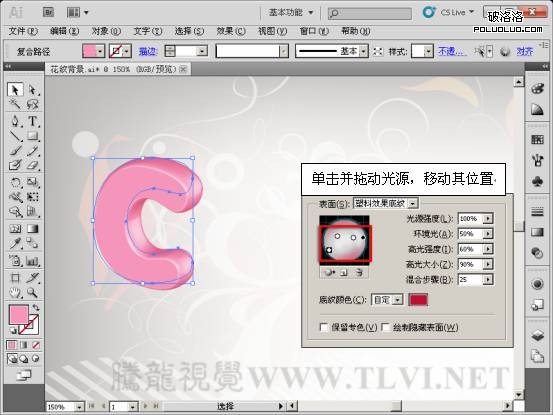Open the 150% zoom level dropdown
The width and height of the screenshot is (553, 415).
tap(79, 407)
